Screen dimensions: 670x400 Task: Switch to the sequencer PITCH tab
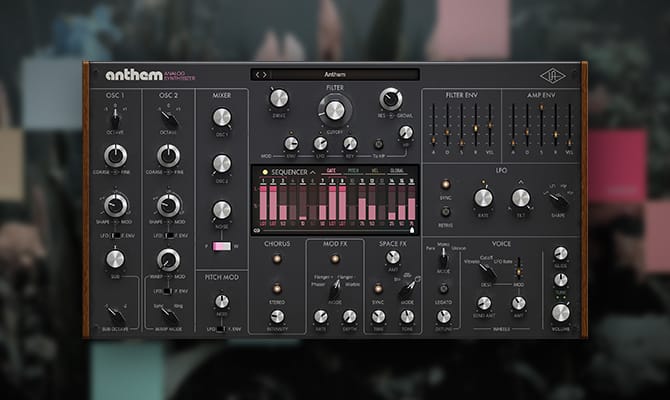click(x=354, y=172)
